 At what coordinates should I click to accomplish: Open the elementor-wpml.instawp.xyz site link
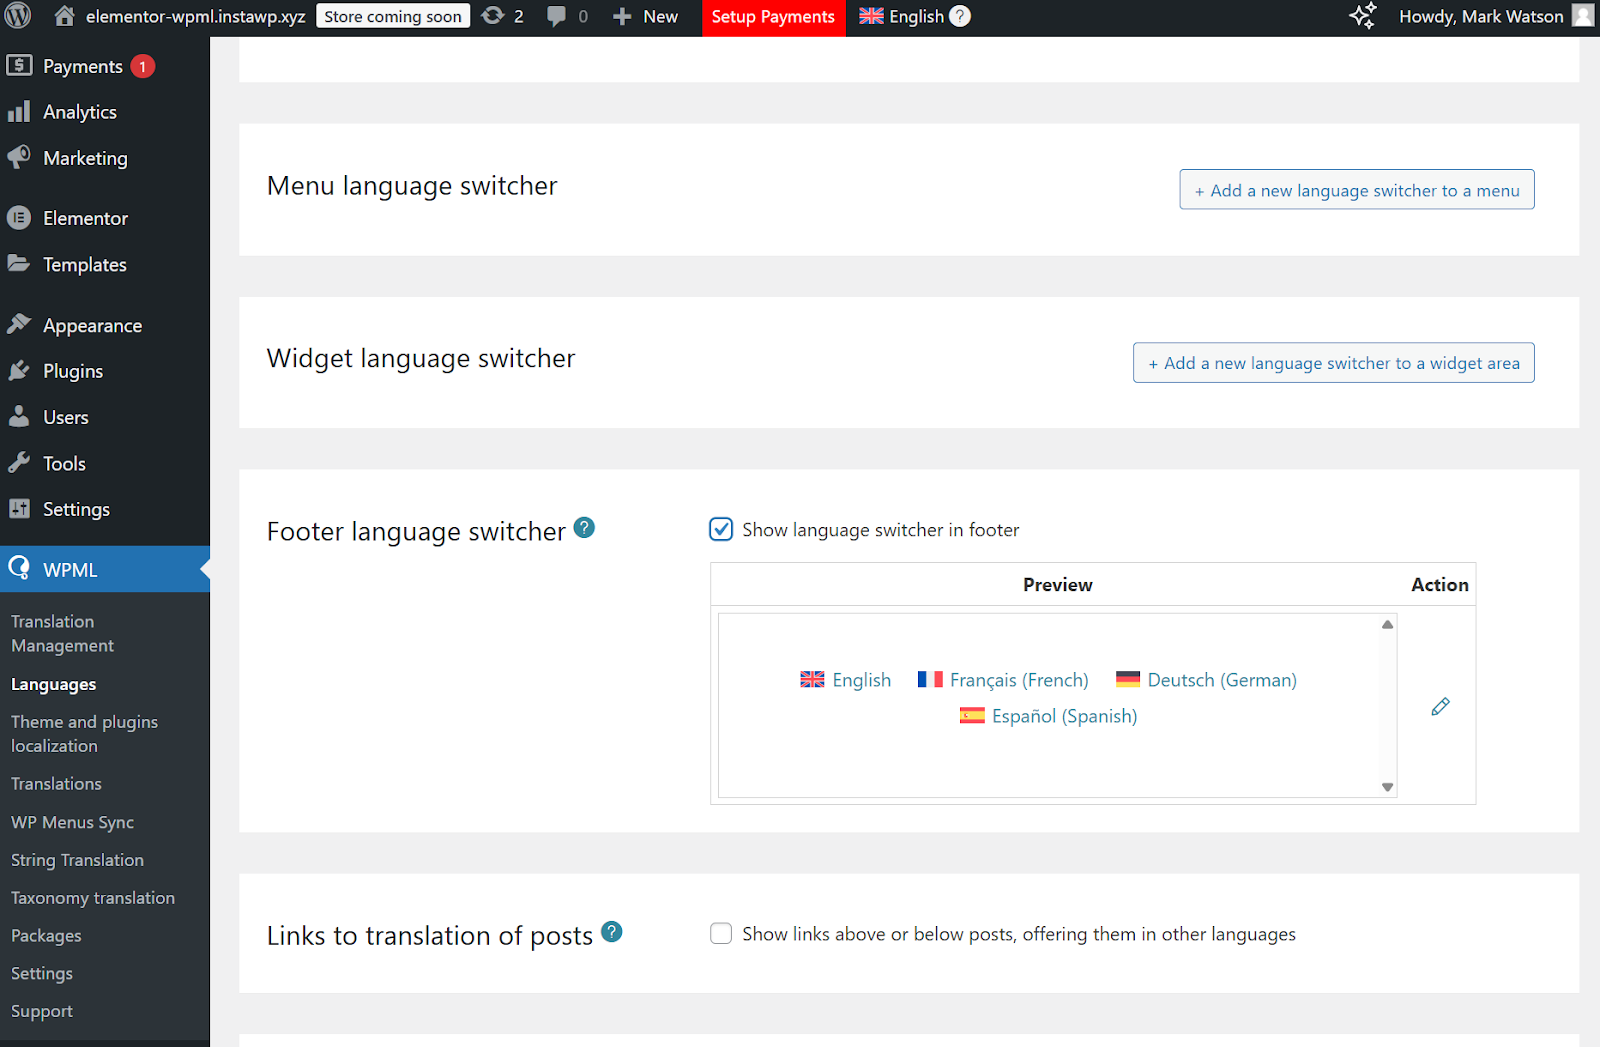[195, 16]
